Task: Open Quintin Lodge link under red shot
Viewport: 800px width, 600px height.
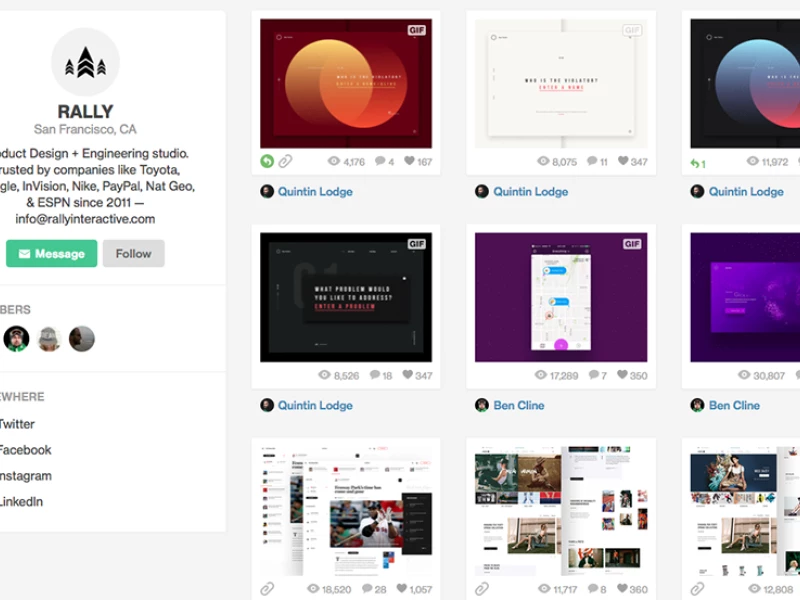Action: point(315,192)
